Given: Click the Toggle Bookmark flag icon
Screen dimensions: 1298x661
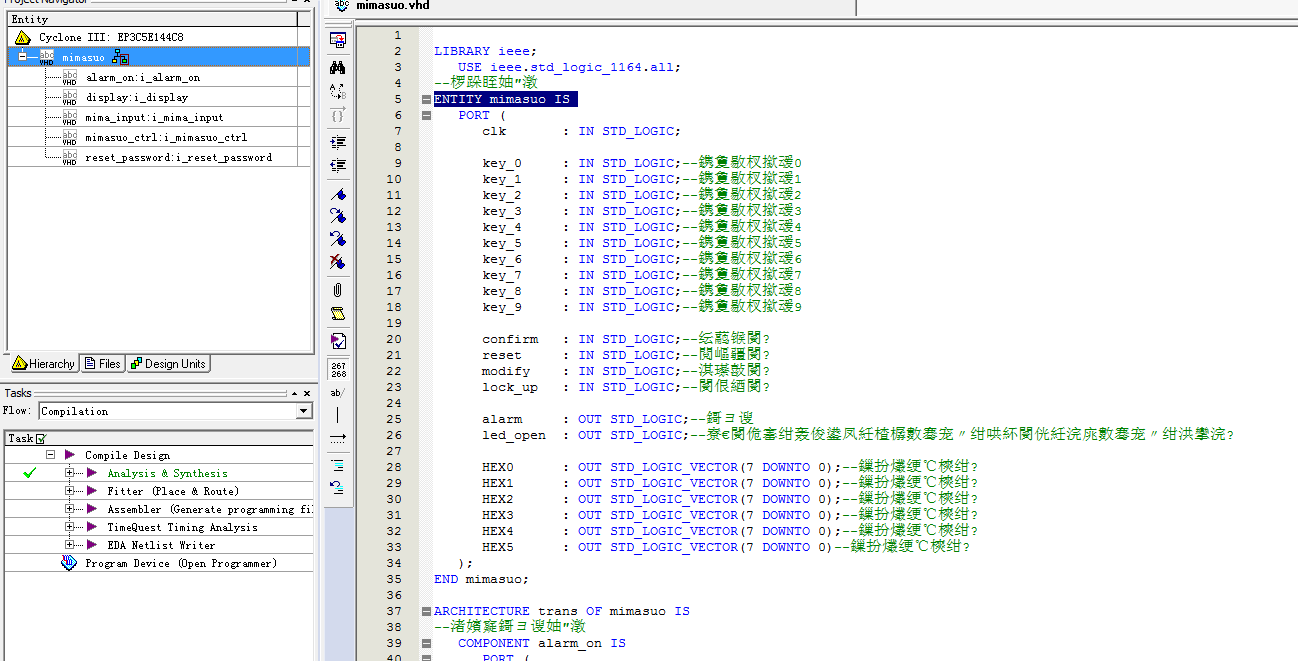Looking at the screenshot, I should pyautogui.click(x=338, y=192).
